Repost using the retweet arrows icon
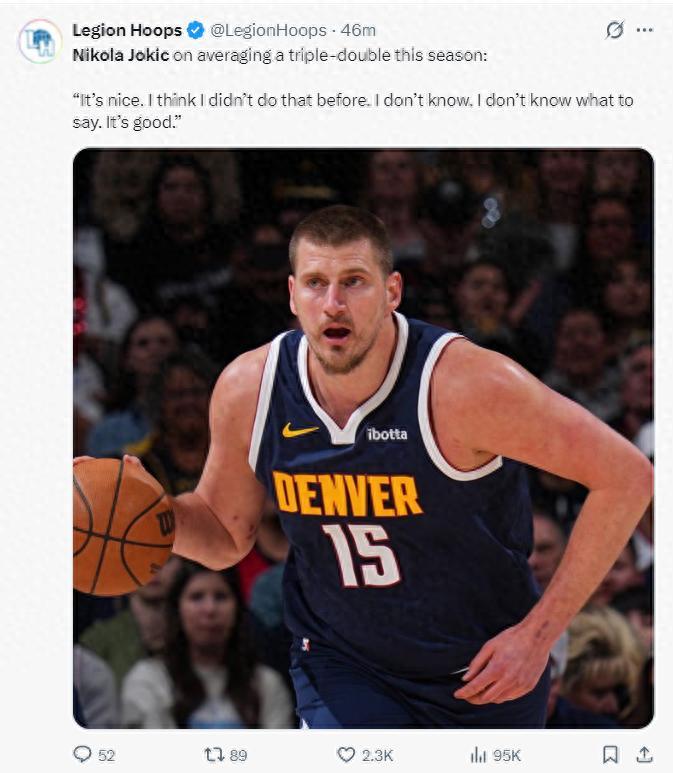 point(214,754)
